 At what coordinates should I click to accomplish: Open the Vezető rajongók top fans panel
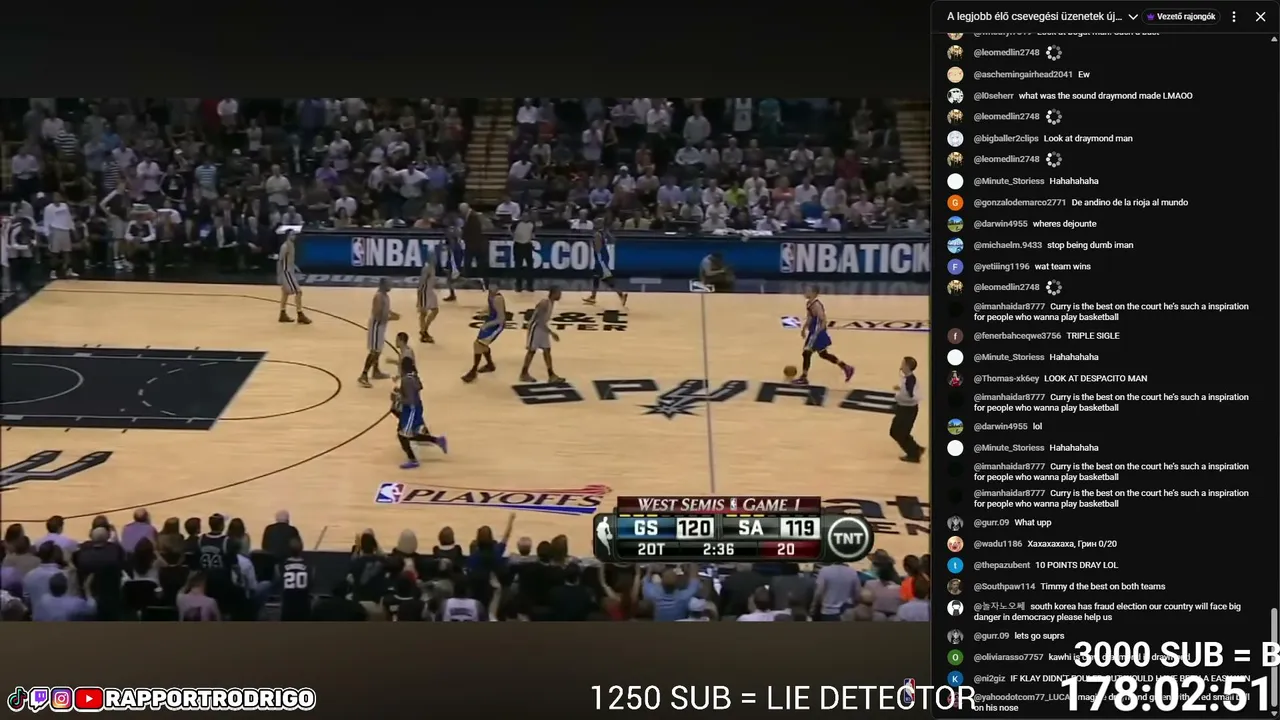[x=1181, y=17]
